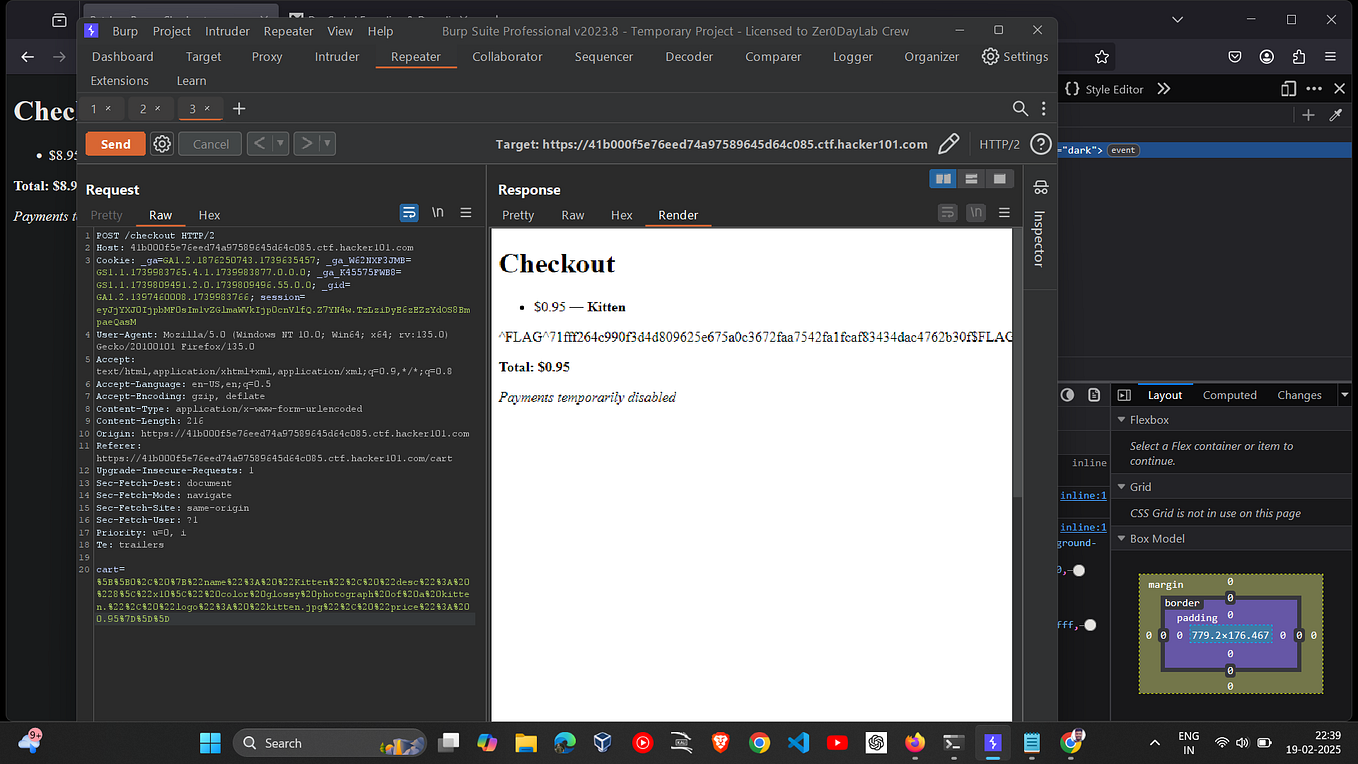This screenshot has height=764, width=1358.
Task: Open the Style Editor in Firefox DevTools
Action: (1106, 89)
